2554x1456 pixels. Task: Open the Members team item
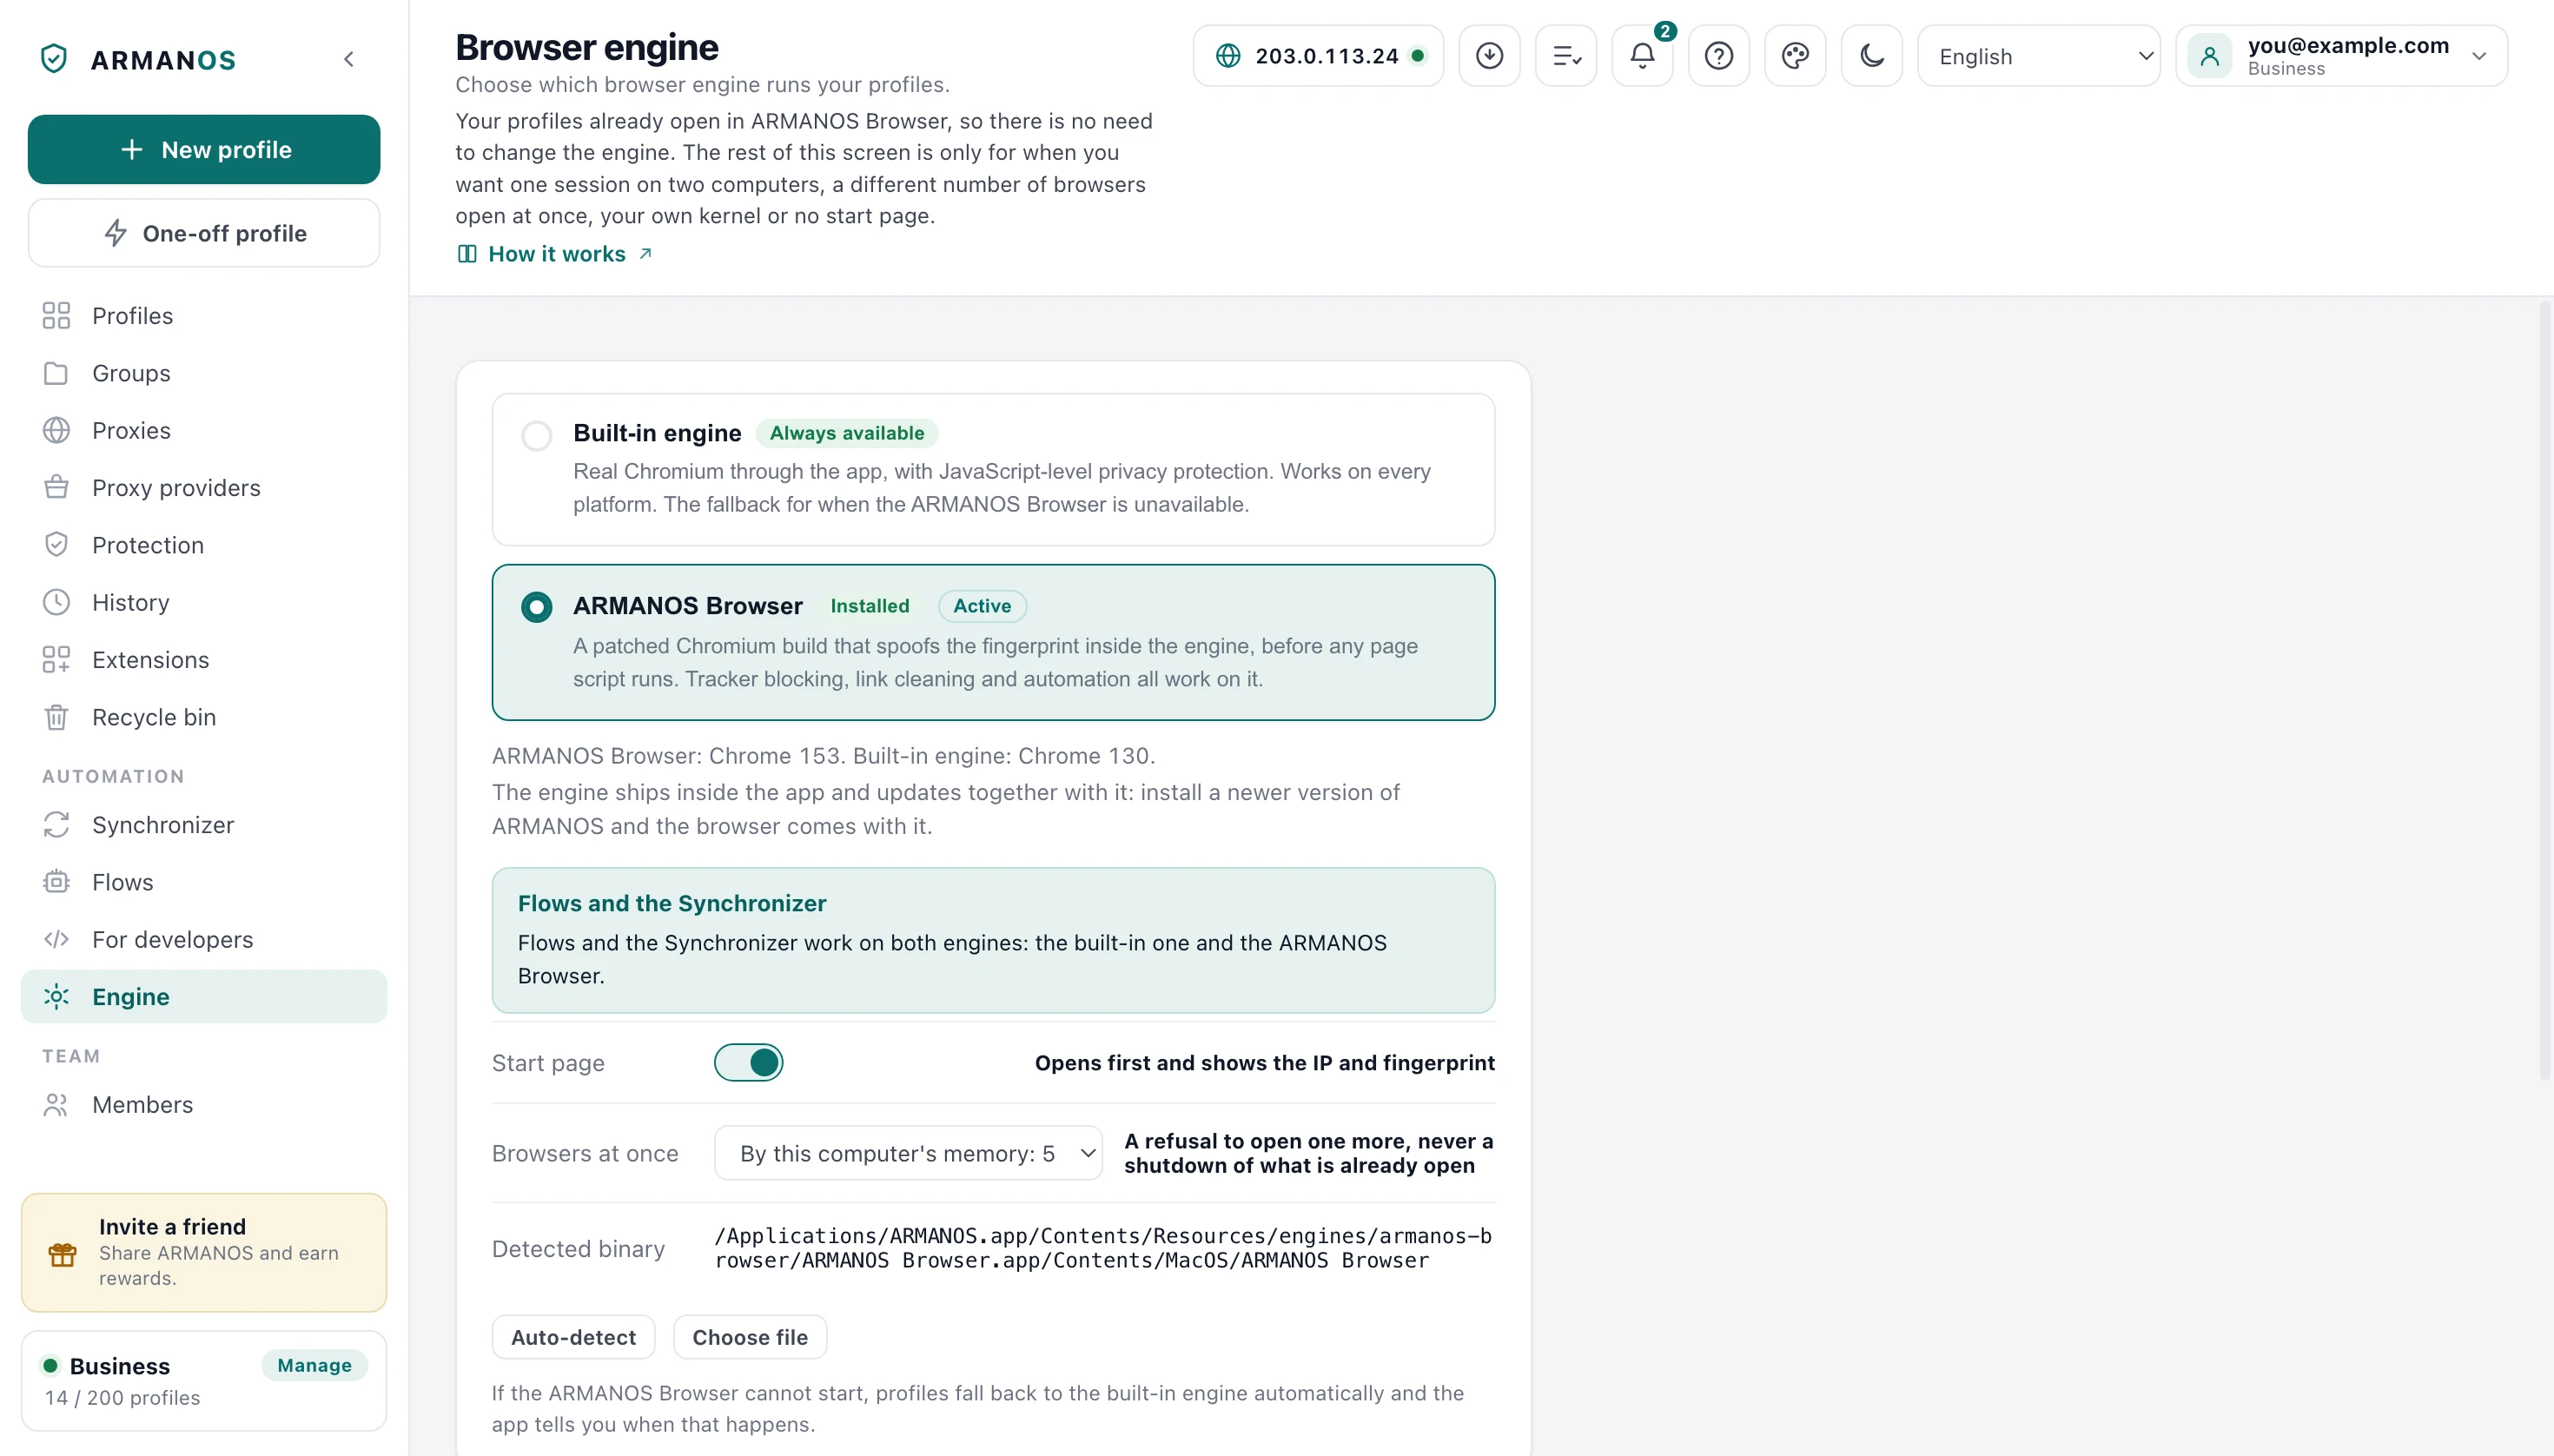[204, 1104]
